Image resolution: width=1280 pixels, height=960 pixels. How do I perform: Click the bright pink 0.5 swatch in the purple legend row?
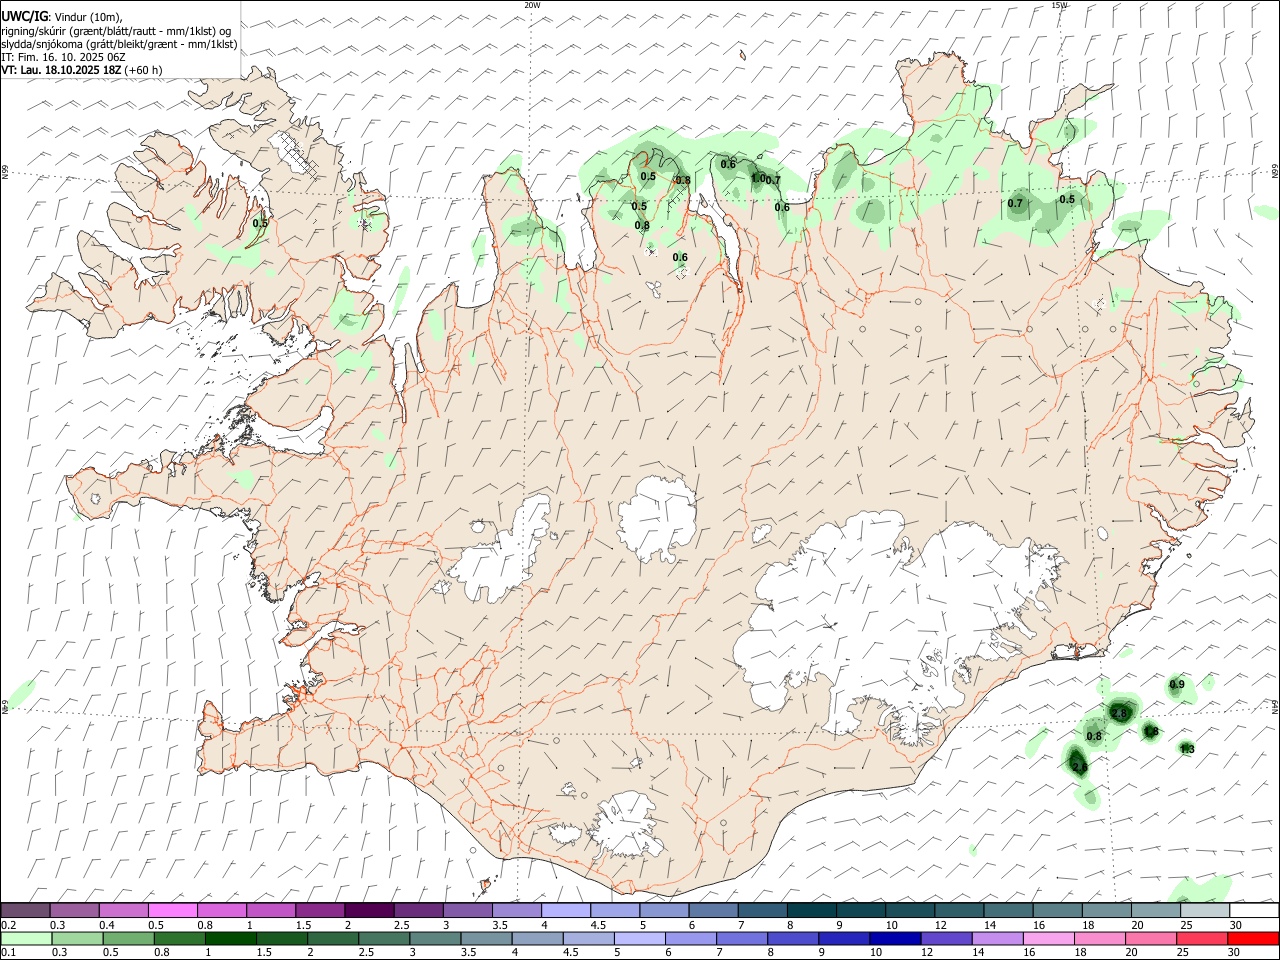click(x=172, y=910)
